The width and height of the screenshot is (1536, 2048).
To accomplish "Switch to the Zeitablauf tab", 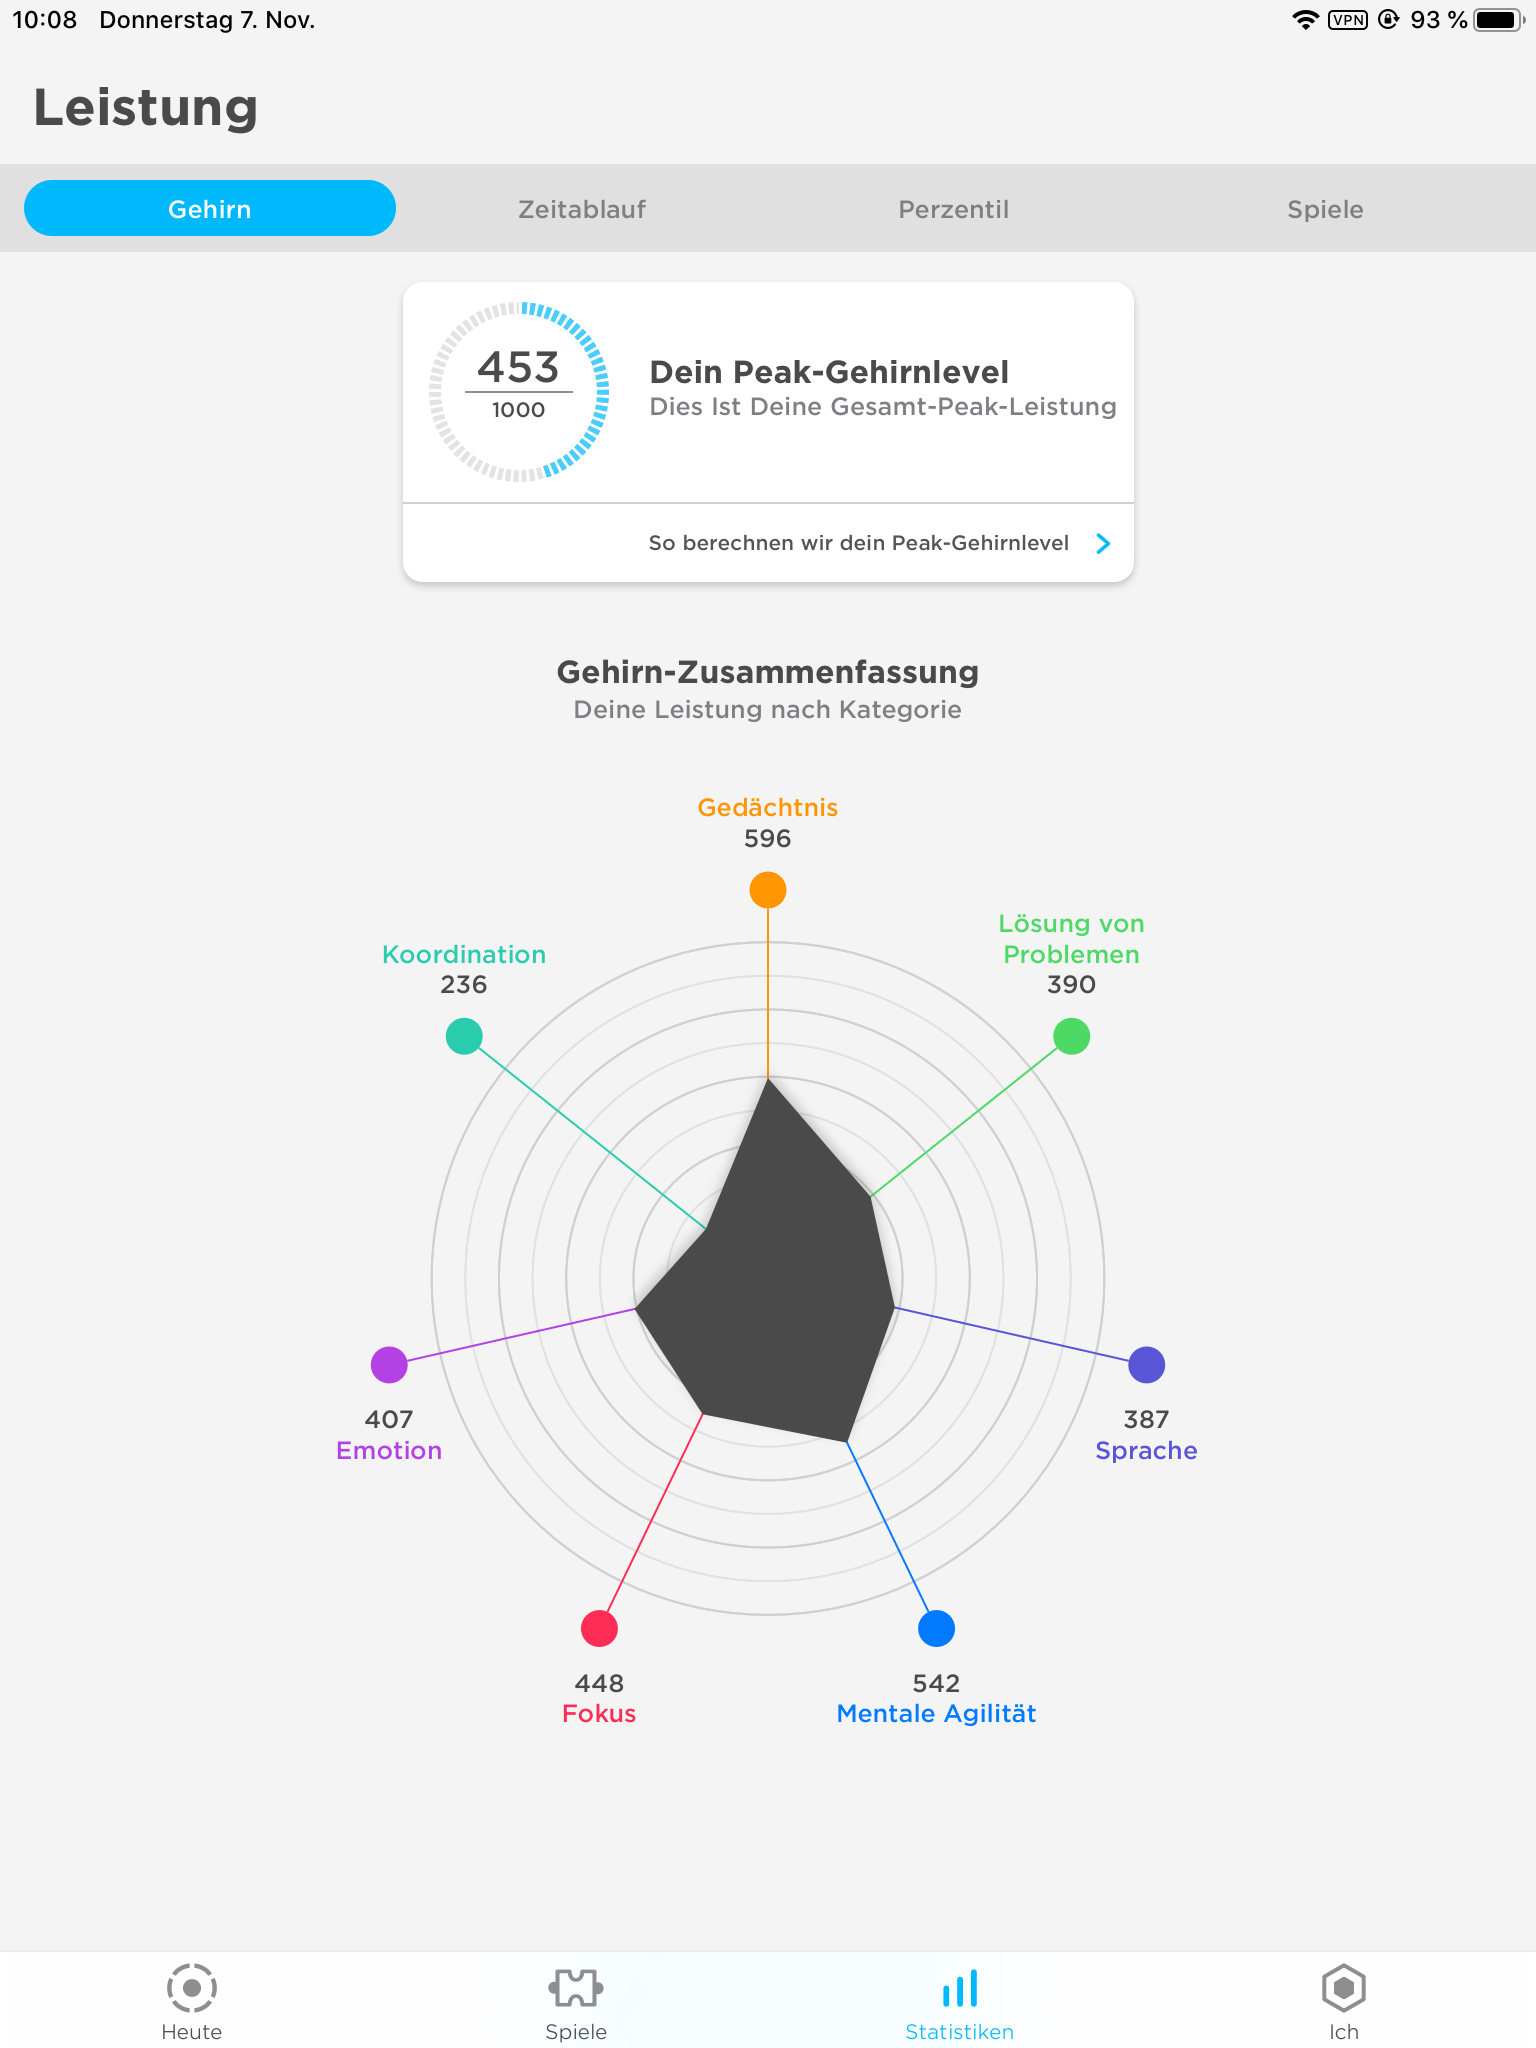I will [x=582, y=209].
